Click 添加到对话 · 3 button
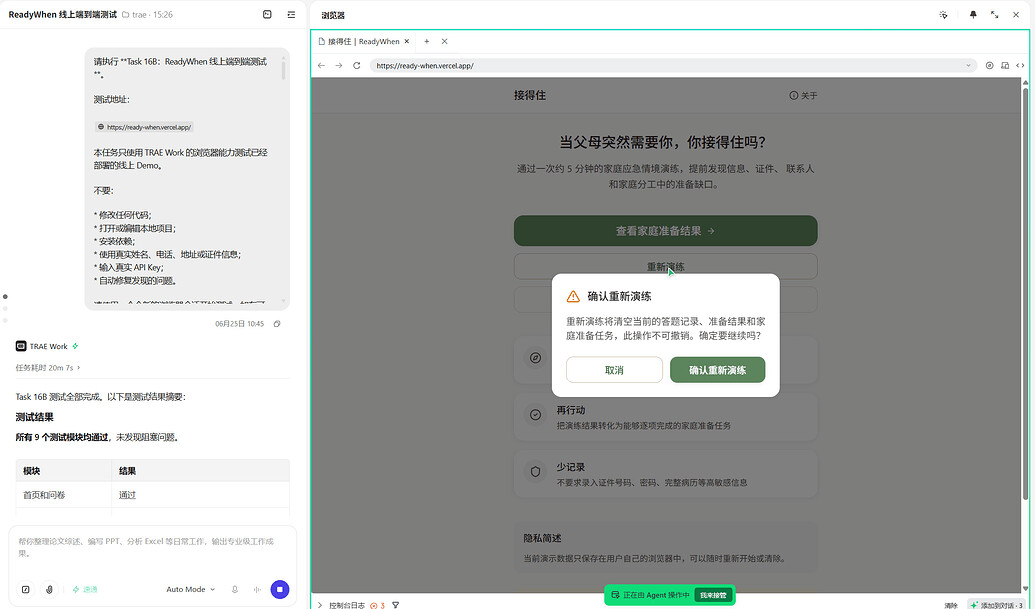The width and height of the screenshot is (1035, 609). 996,605
